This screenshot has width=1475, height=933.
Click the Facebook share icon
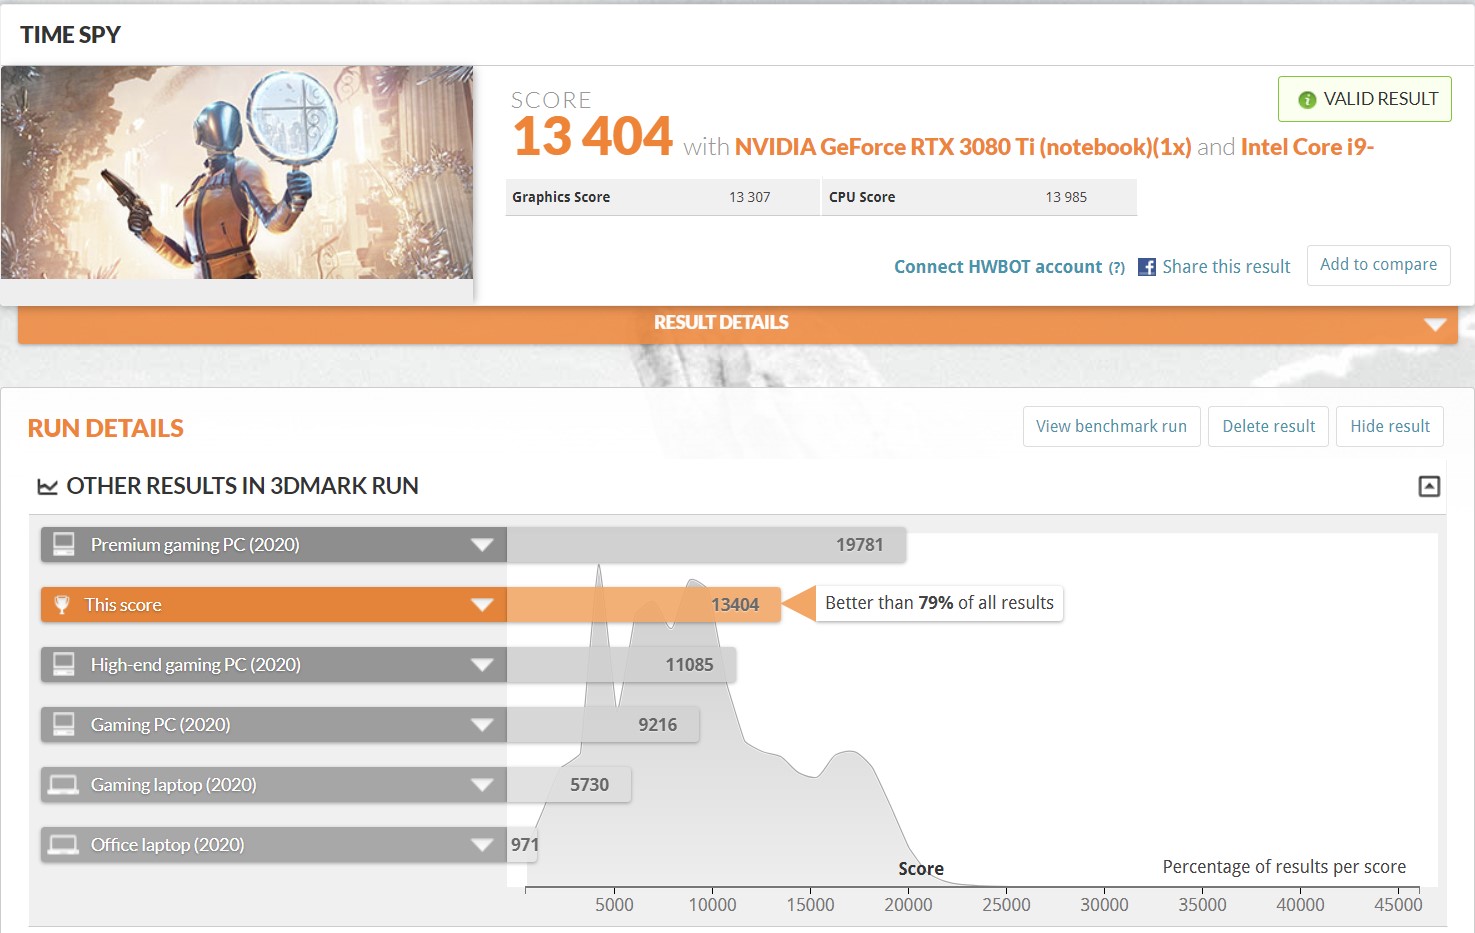(1147, 267)
